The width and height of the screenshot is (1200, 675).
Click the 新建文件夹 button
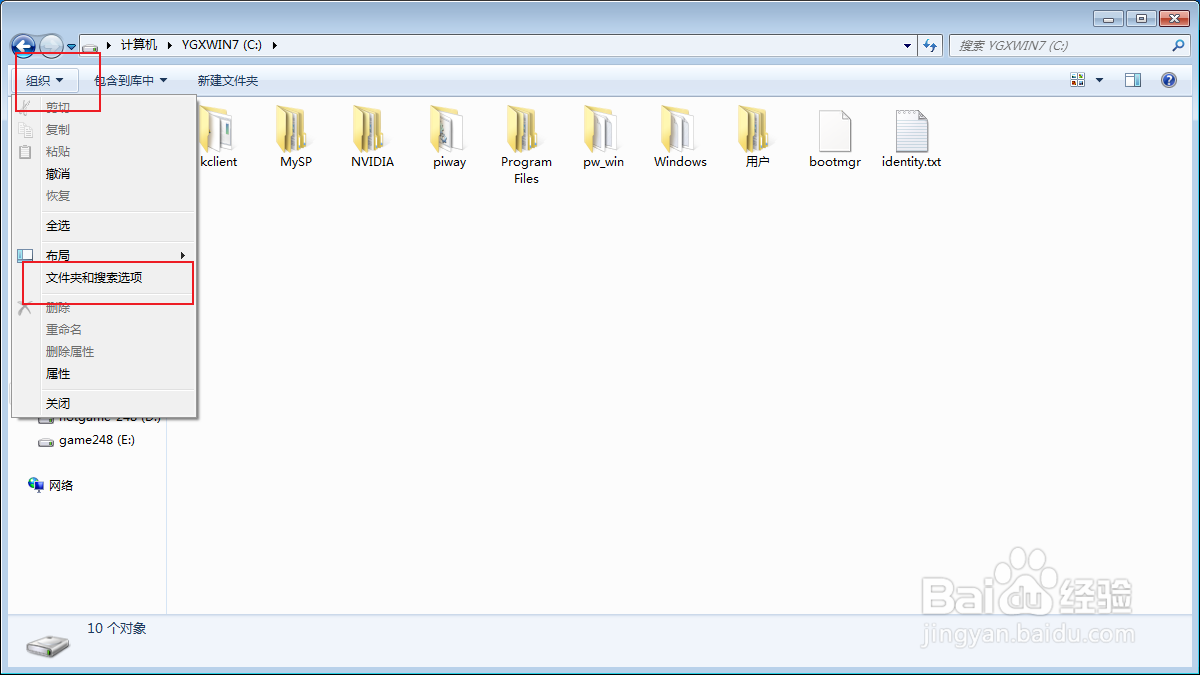coord(228,80)
